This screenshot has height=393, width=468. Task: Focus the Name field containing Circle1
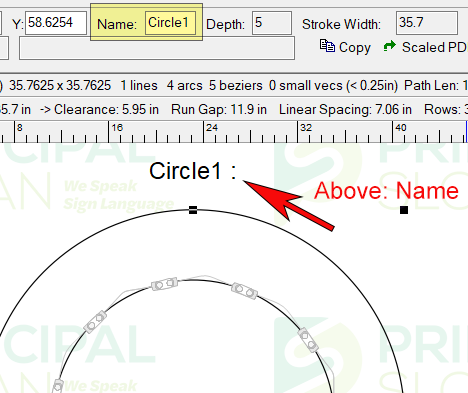[170, 23]
